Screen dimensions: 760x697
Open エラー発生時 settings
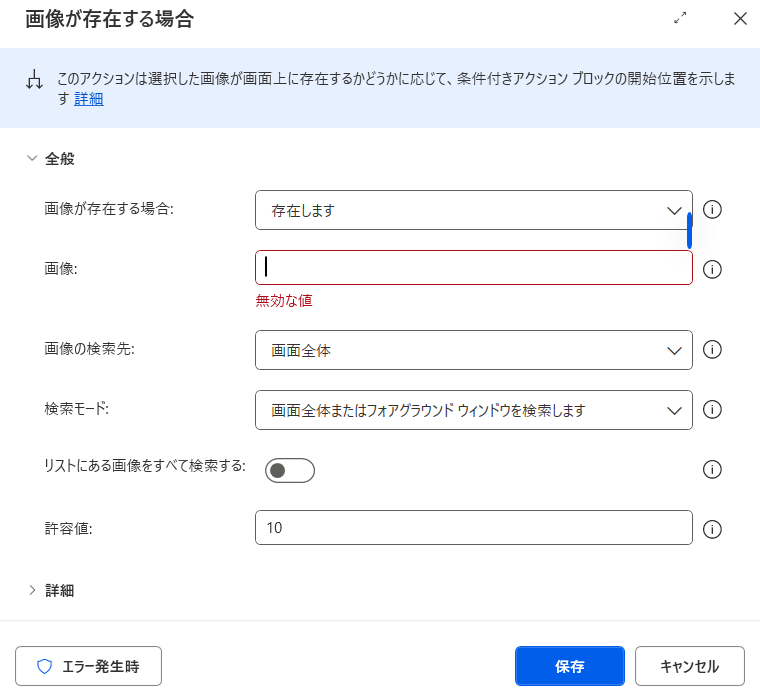(88, 666)
